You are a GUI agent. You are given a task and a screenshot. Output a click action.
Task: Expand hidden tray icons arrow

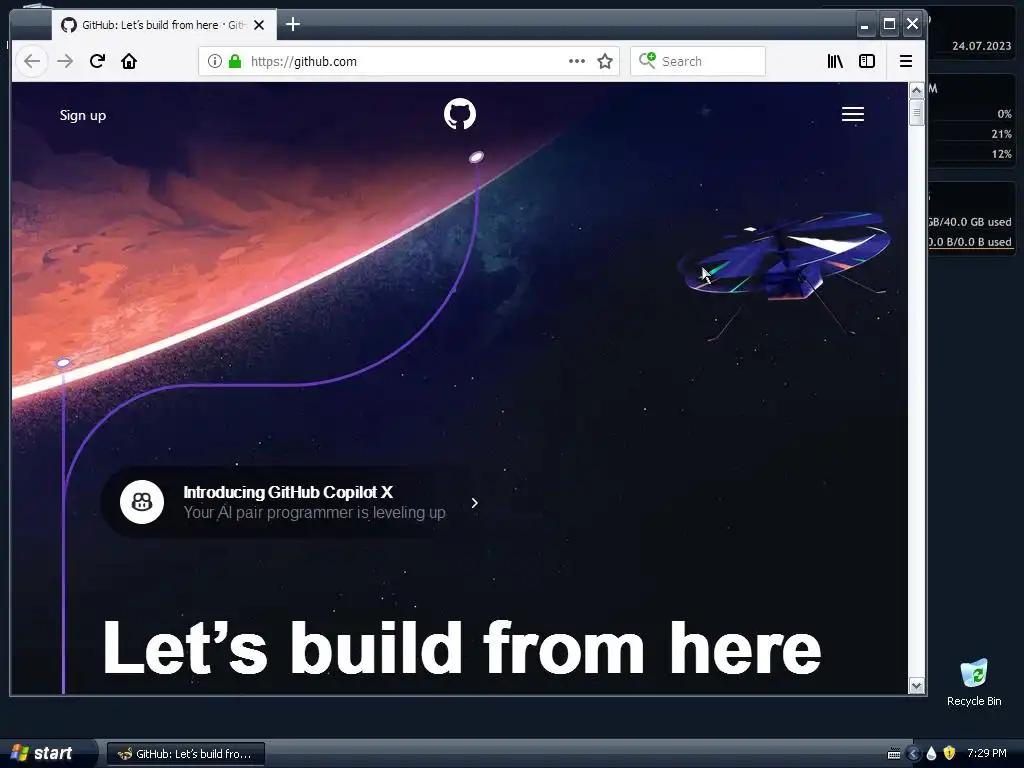point(913,754)
